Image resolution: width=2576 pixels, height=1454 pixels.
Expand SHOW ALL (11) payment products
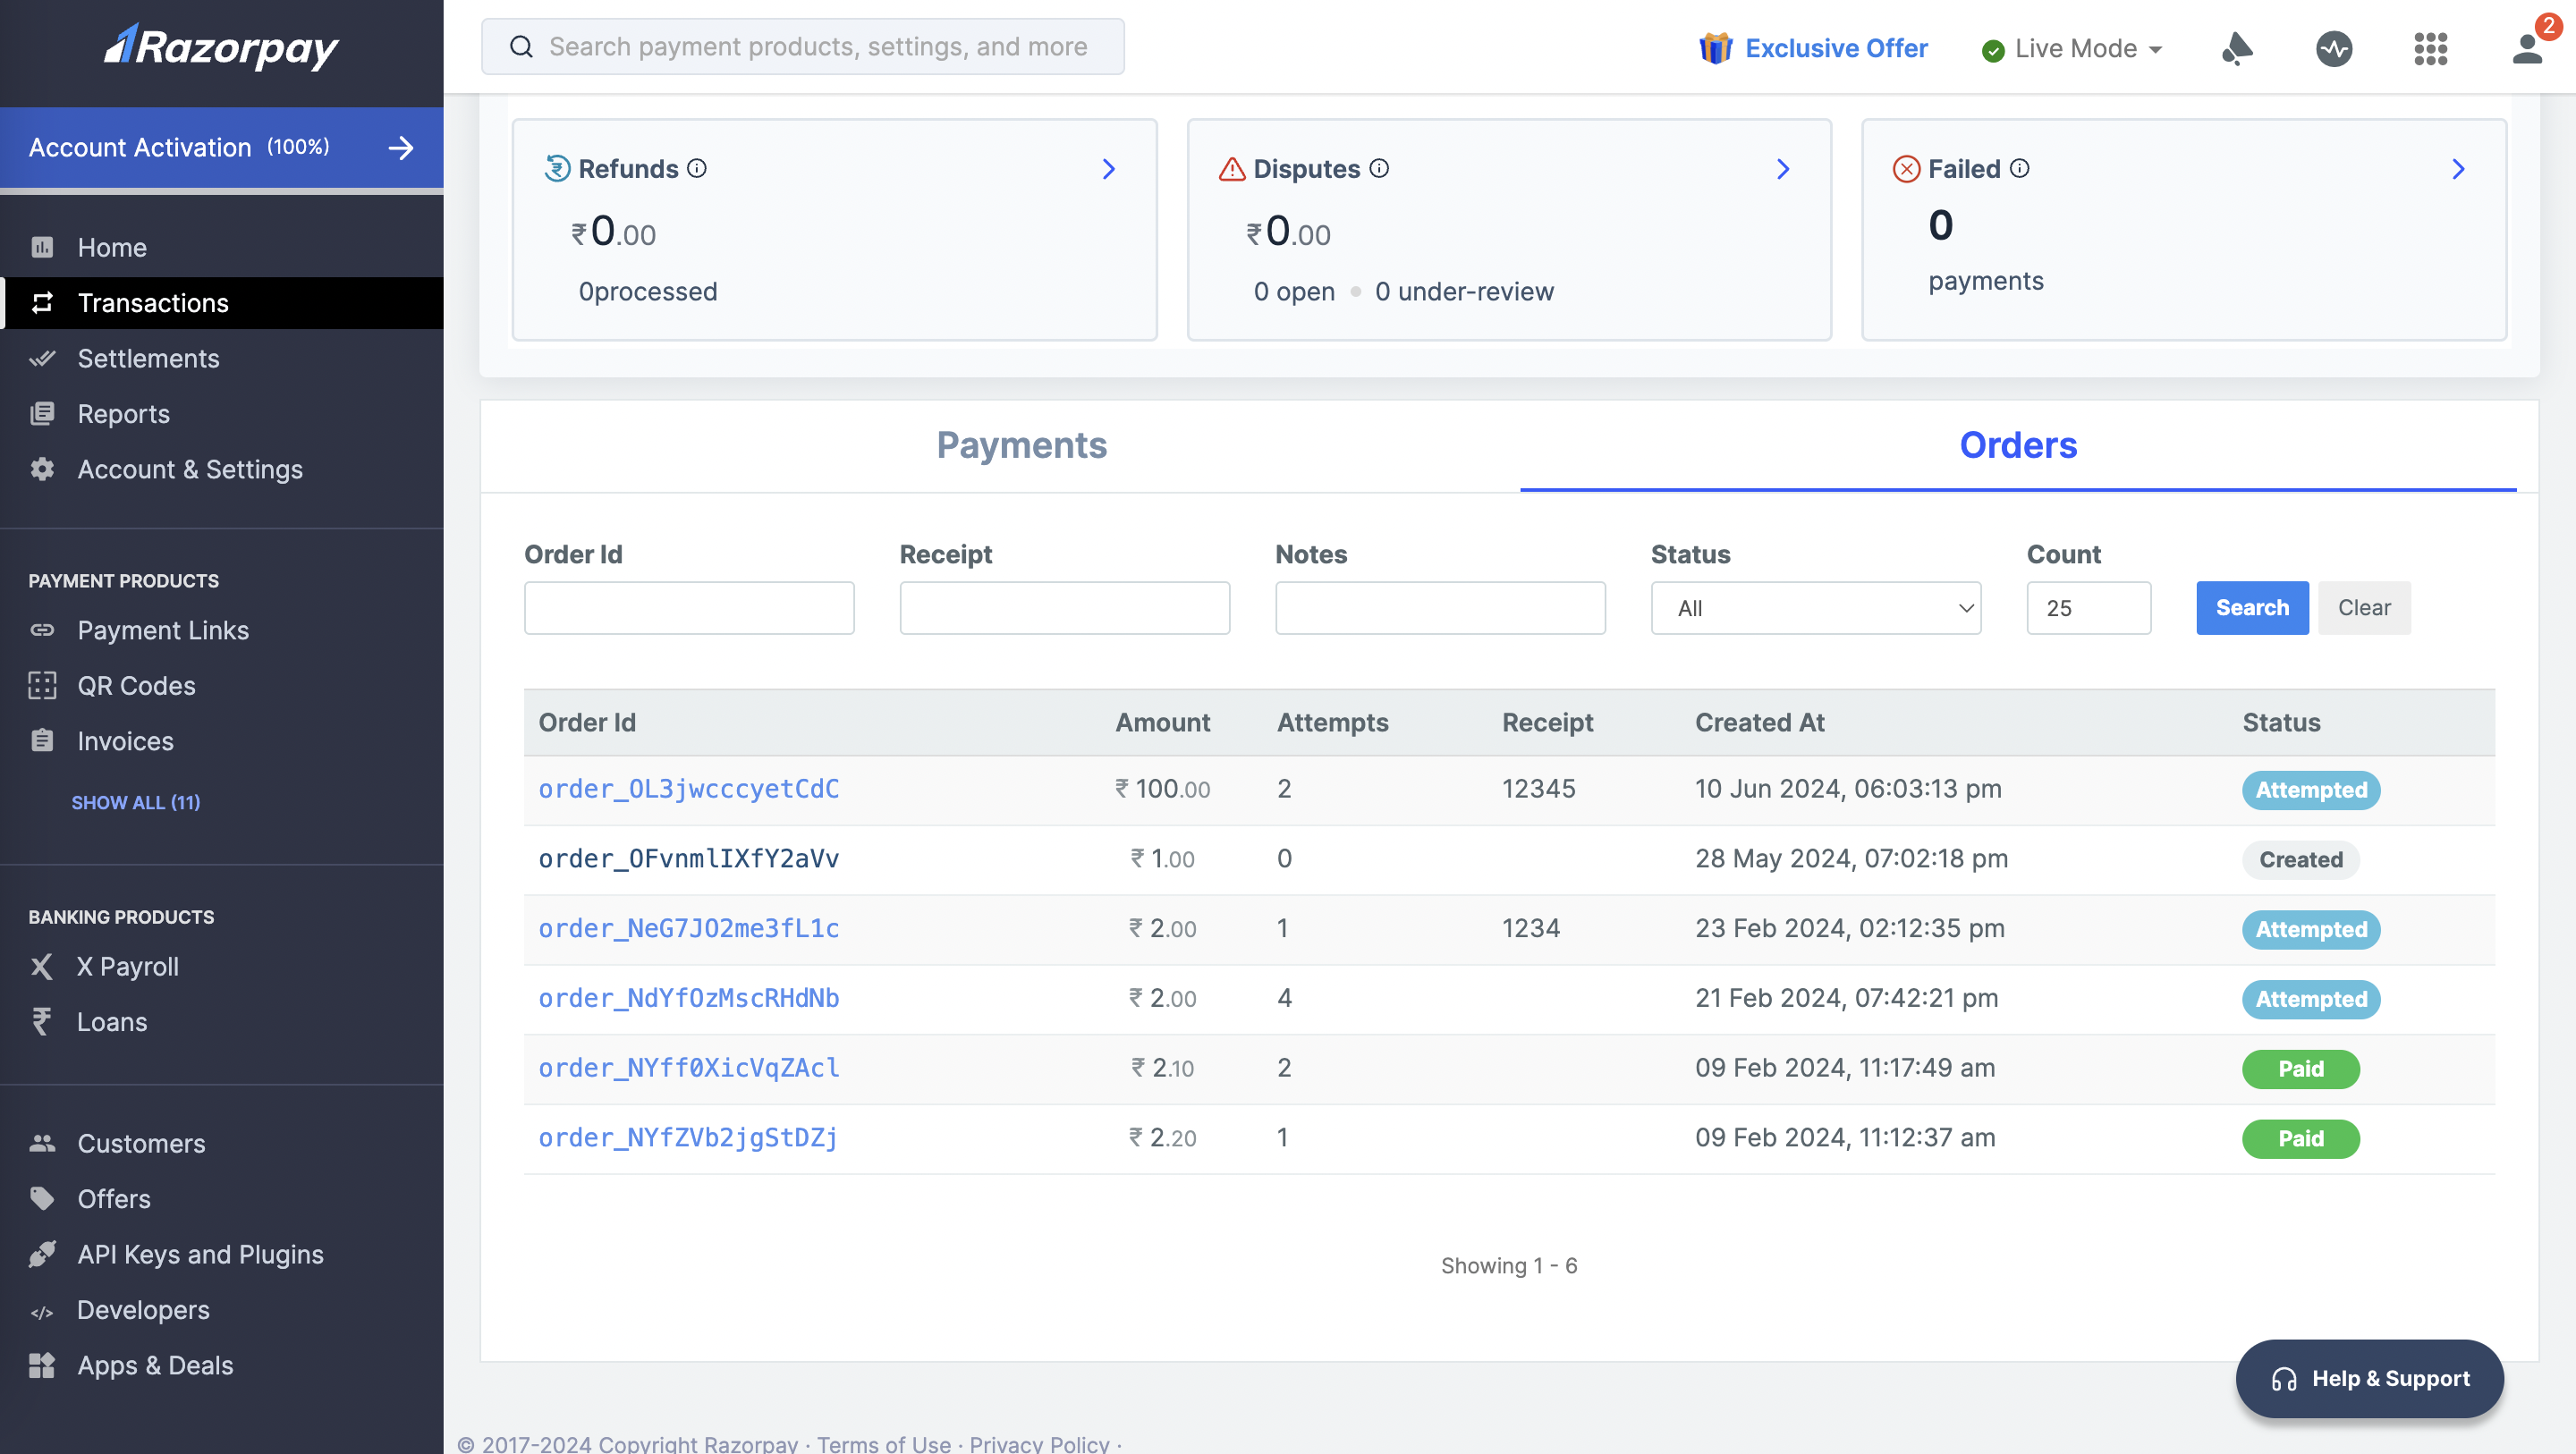click(x=136, y=802)
